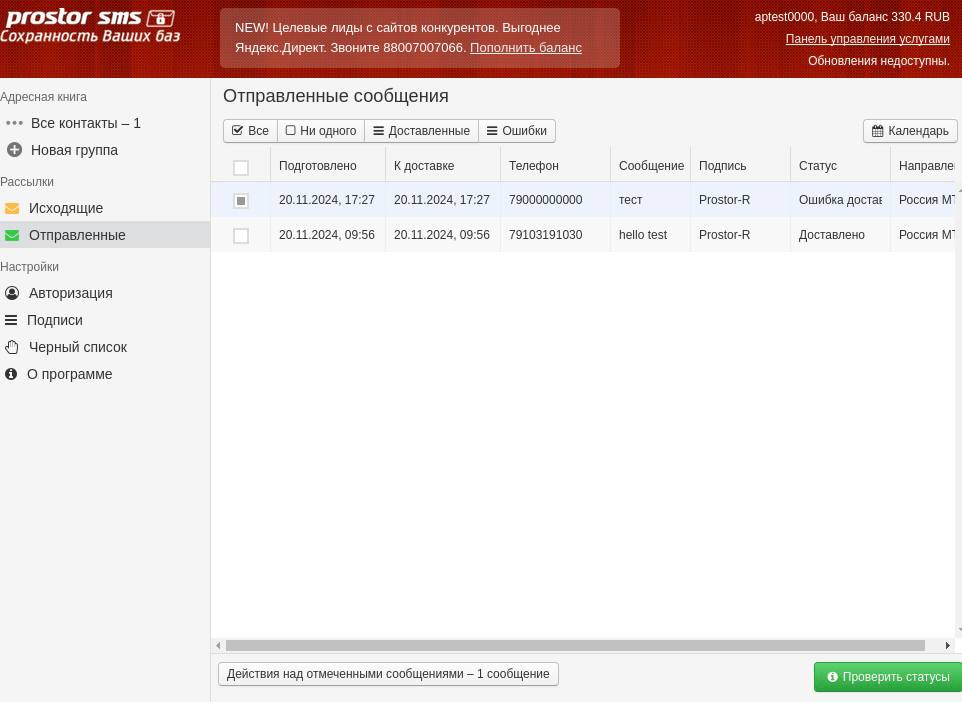Image resolution: width=962 pixels, height=702 pixels.
Task: Click the horizontal scrollbar right arrow
Action: pyautogui.click(x=947, y=646)
